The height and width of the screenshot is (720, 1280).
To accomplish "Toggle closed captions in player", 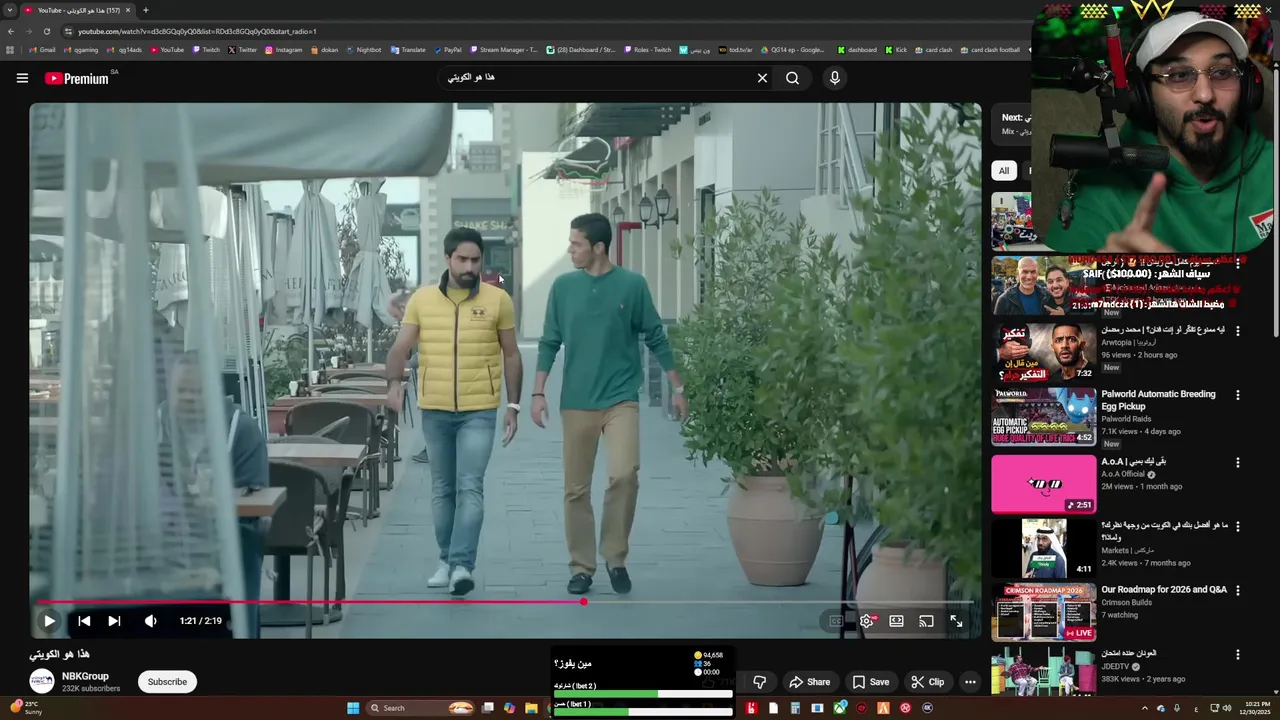I will point(836,621).
